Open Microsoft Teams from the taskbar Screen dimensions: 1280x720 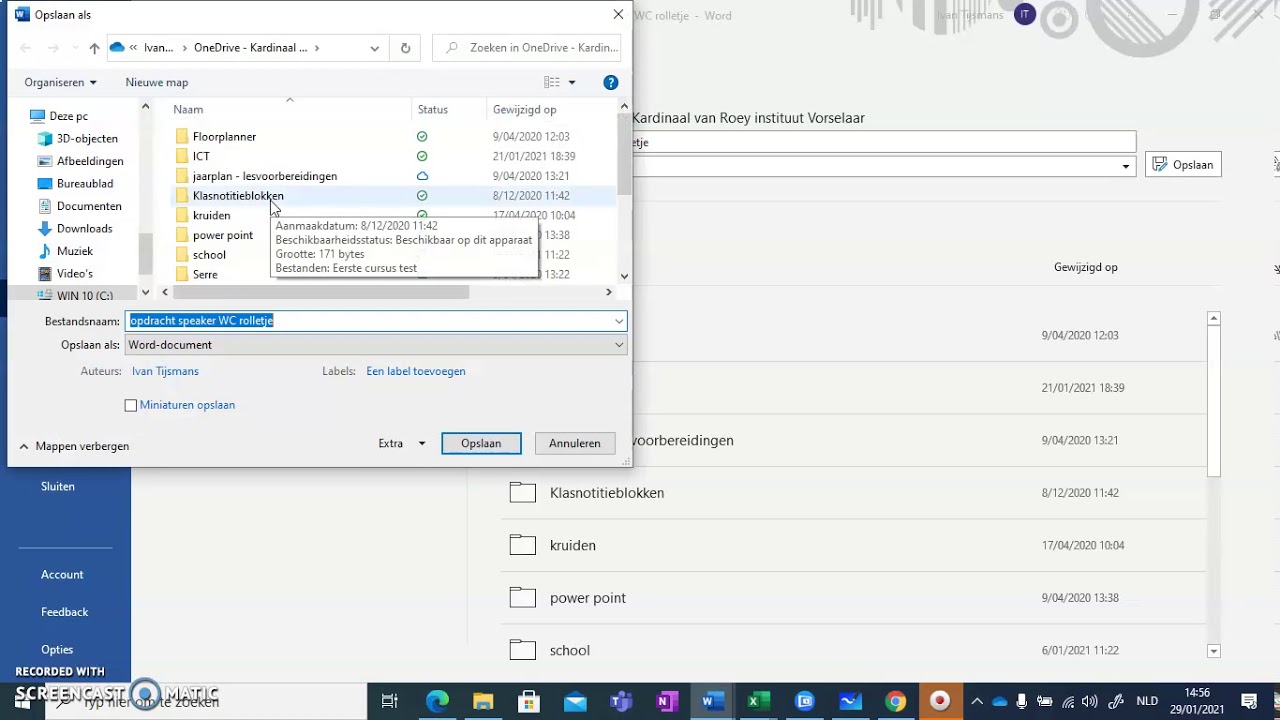(x=621, y=701)
